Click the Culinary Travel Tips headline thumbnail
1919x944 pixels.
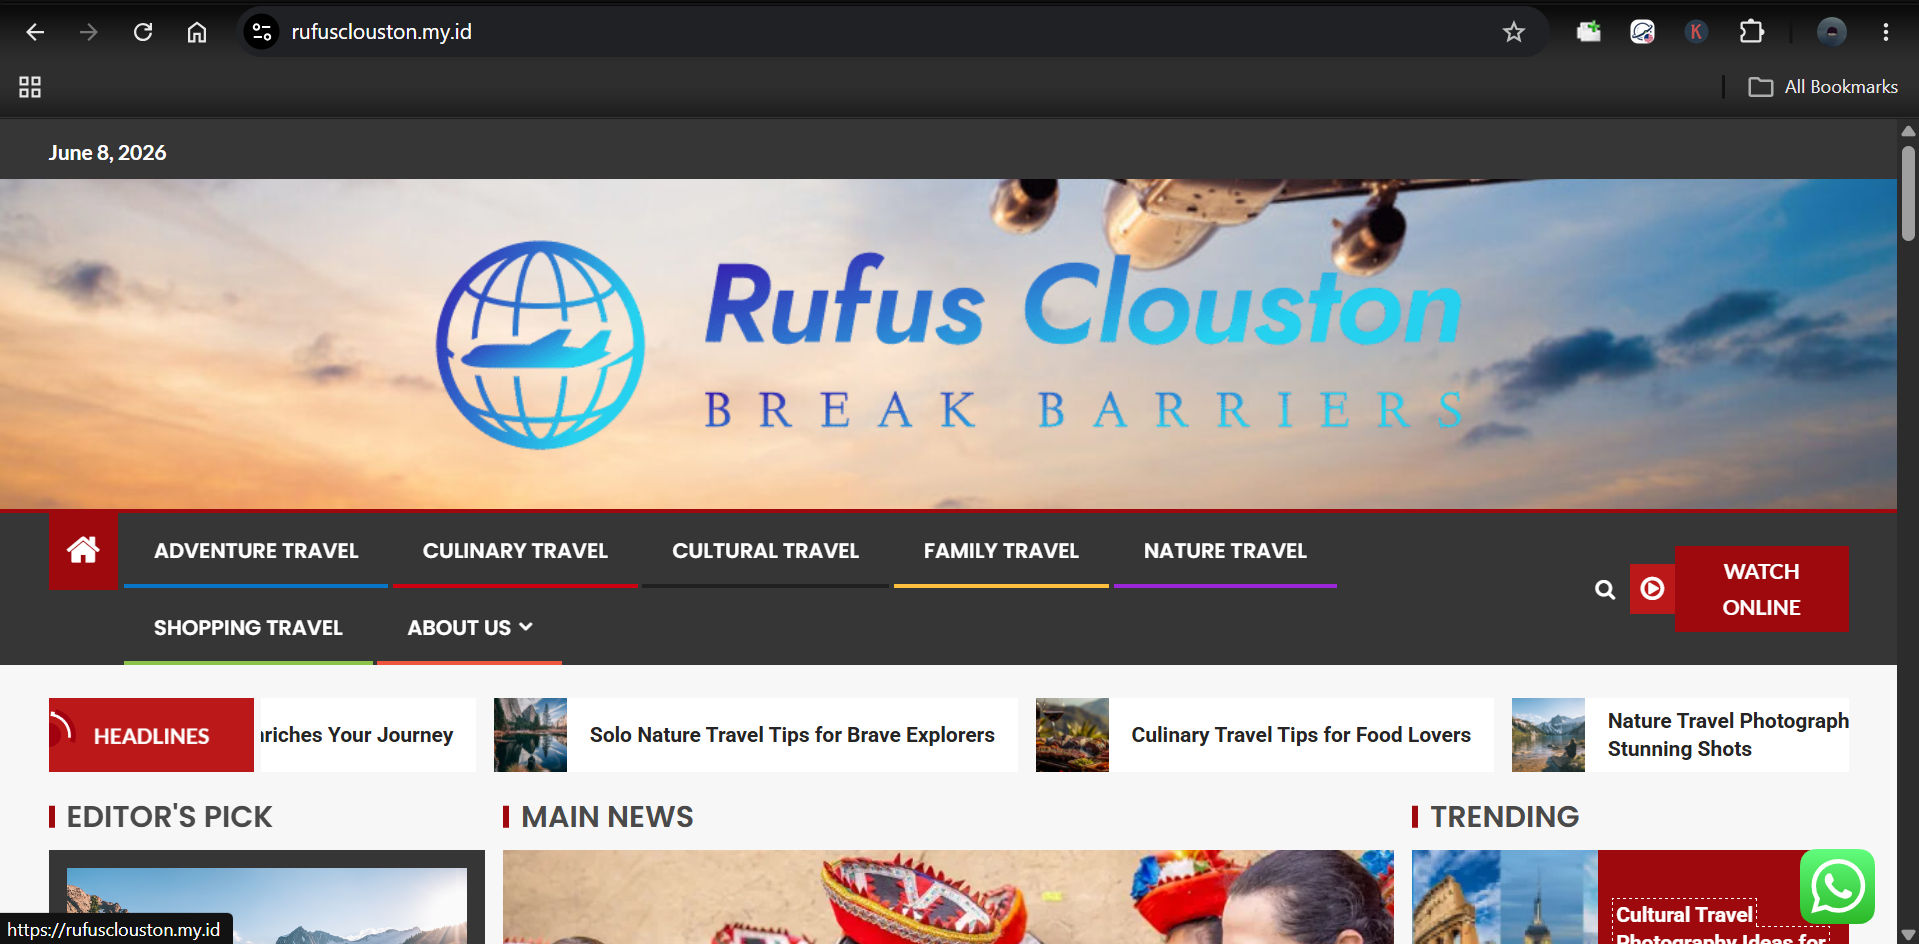(x=1072, y=735)
